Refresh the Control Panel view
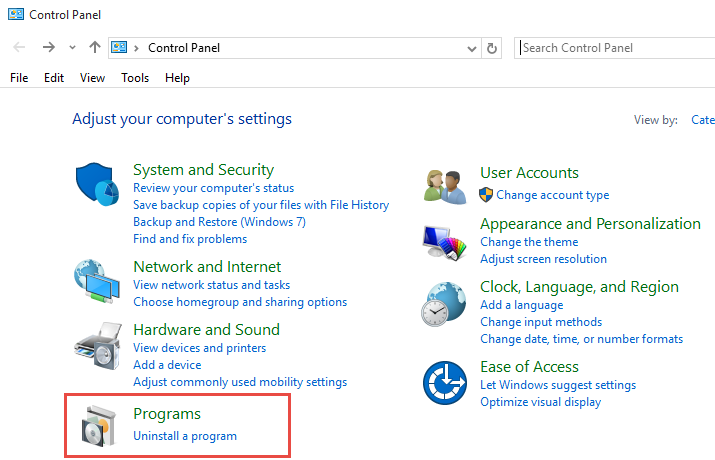 [x=492, y=48]
